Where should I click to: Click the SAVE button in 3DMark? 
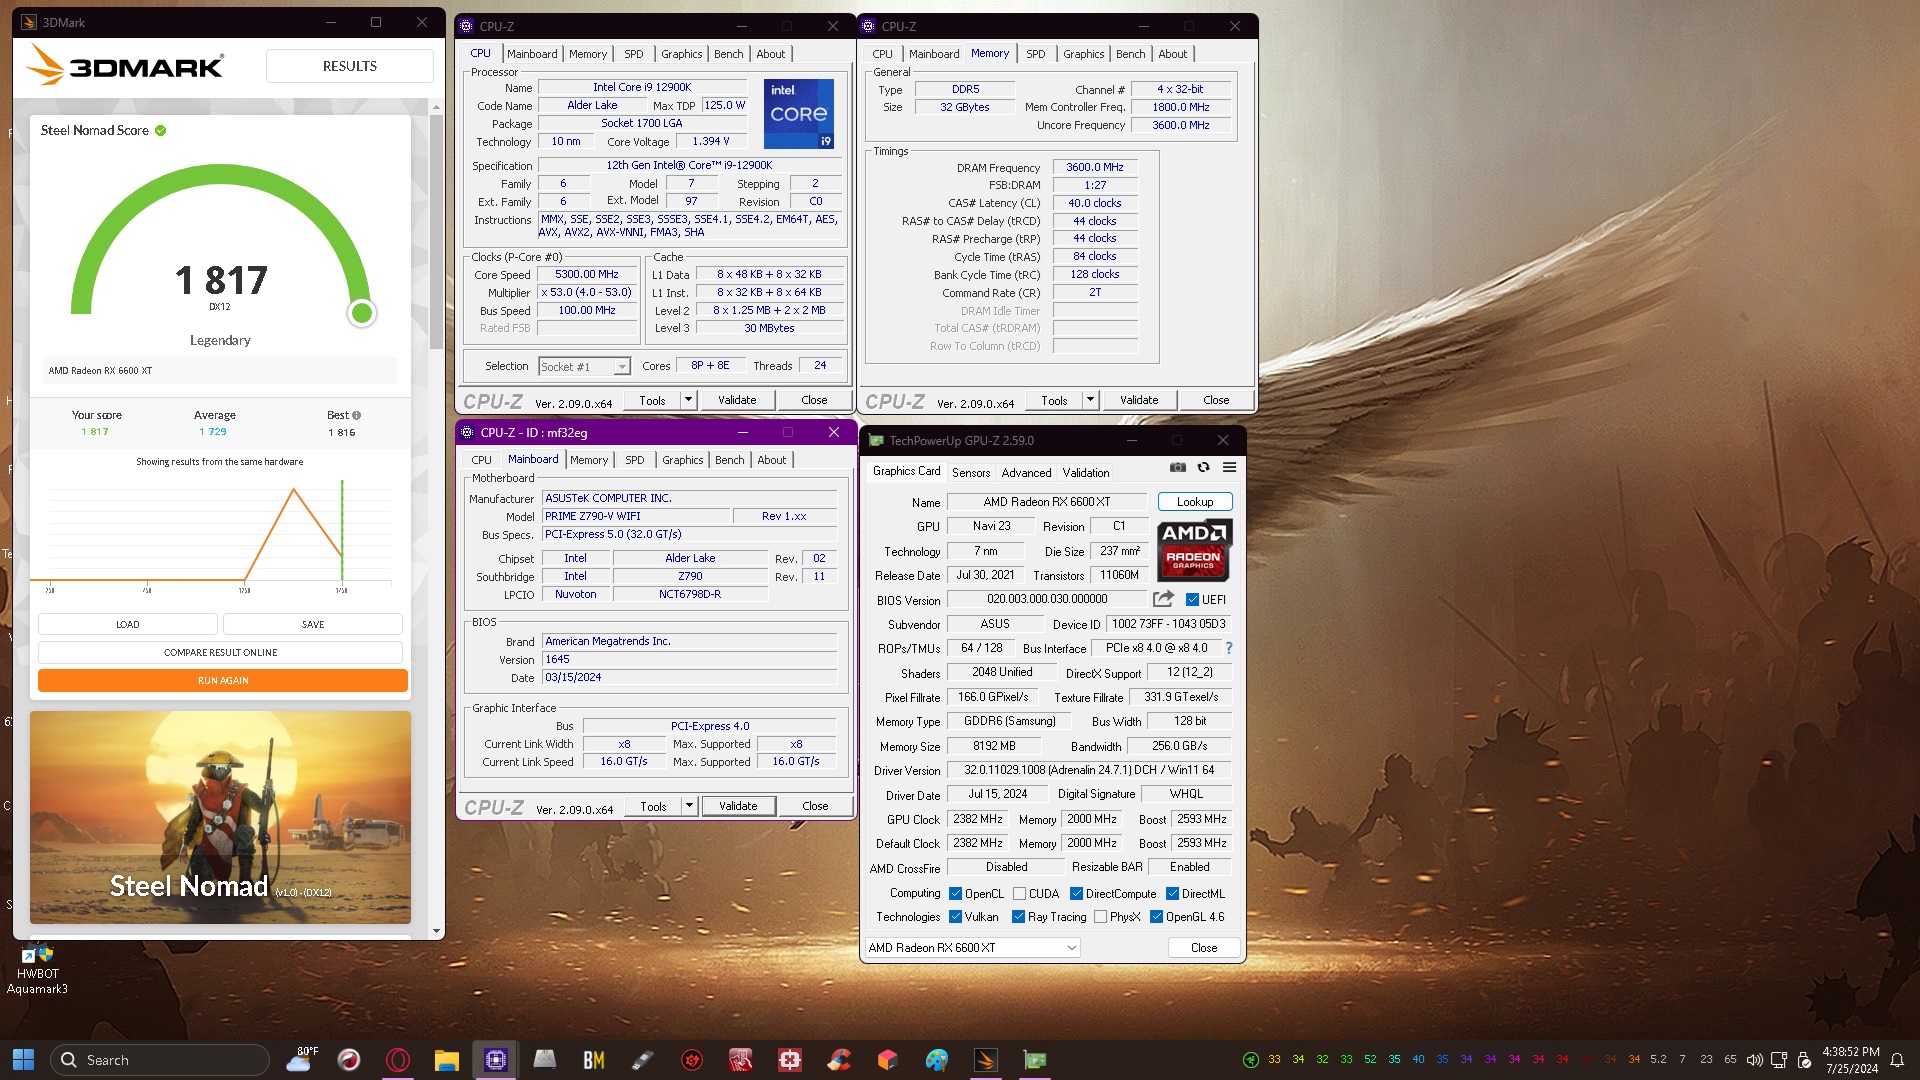313,625
